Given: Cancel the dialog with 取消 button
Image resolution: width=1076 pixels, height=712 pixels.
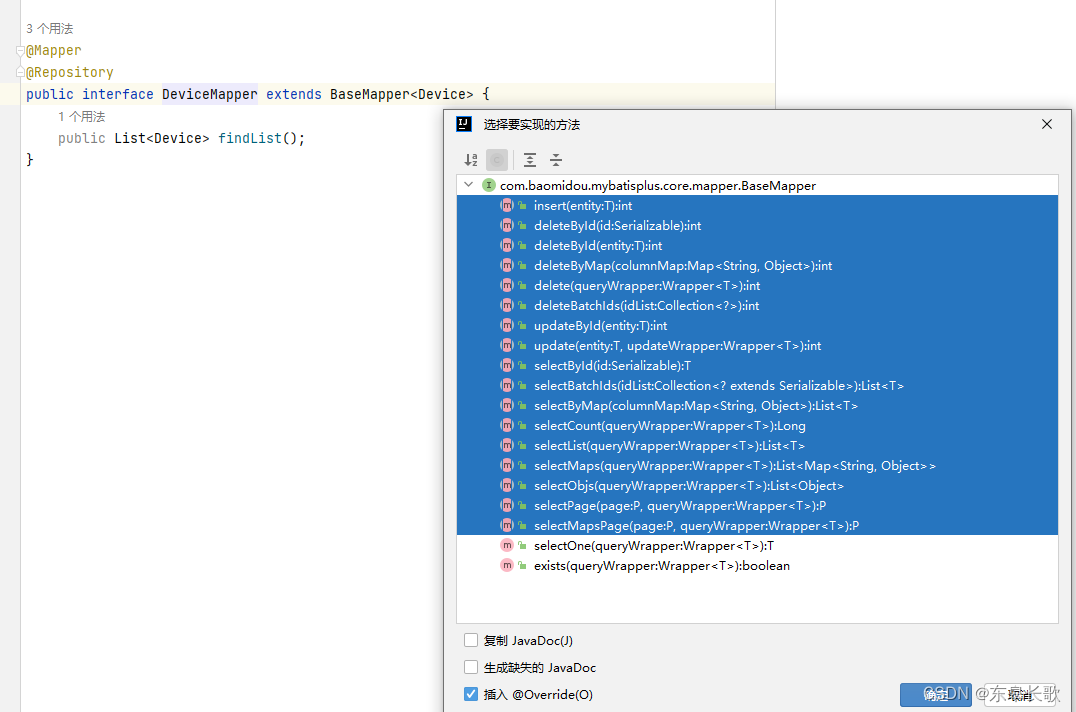Looking at the screenshot, I should click(1020, 695).
